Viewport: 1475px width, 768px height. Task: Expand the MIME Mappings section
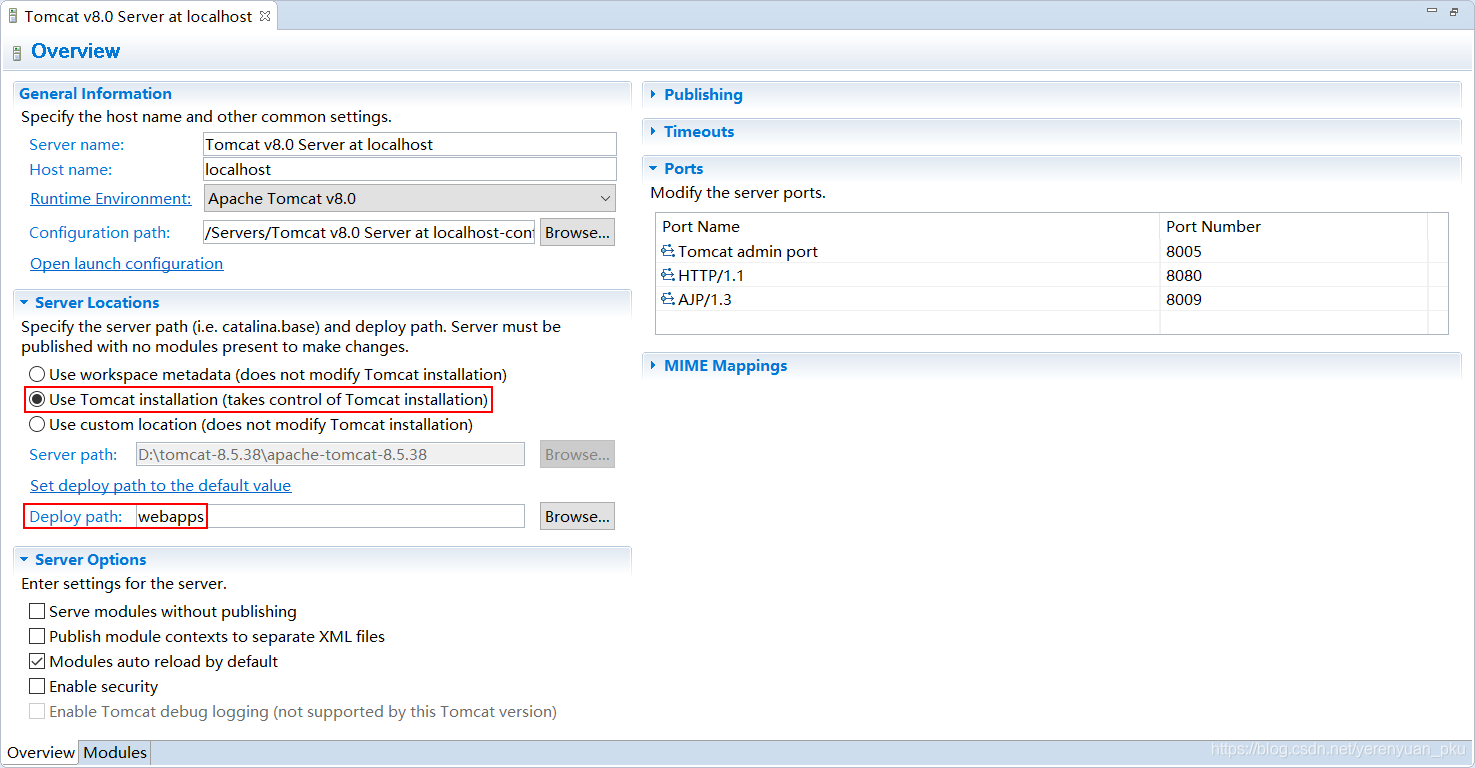click(653, 365)
